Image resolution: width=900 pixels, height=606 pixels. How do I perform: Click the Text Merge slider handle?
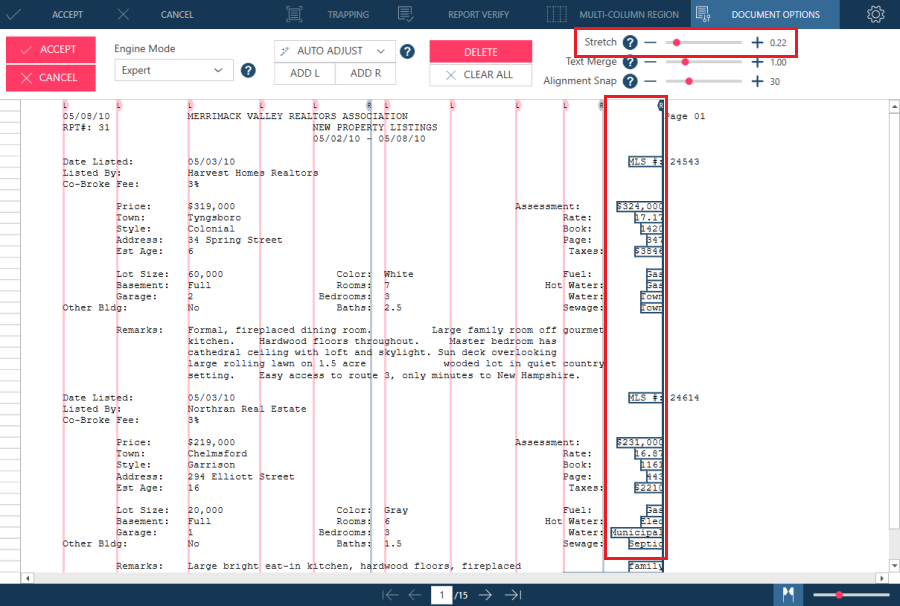click(x=685, y=62)
